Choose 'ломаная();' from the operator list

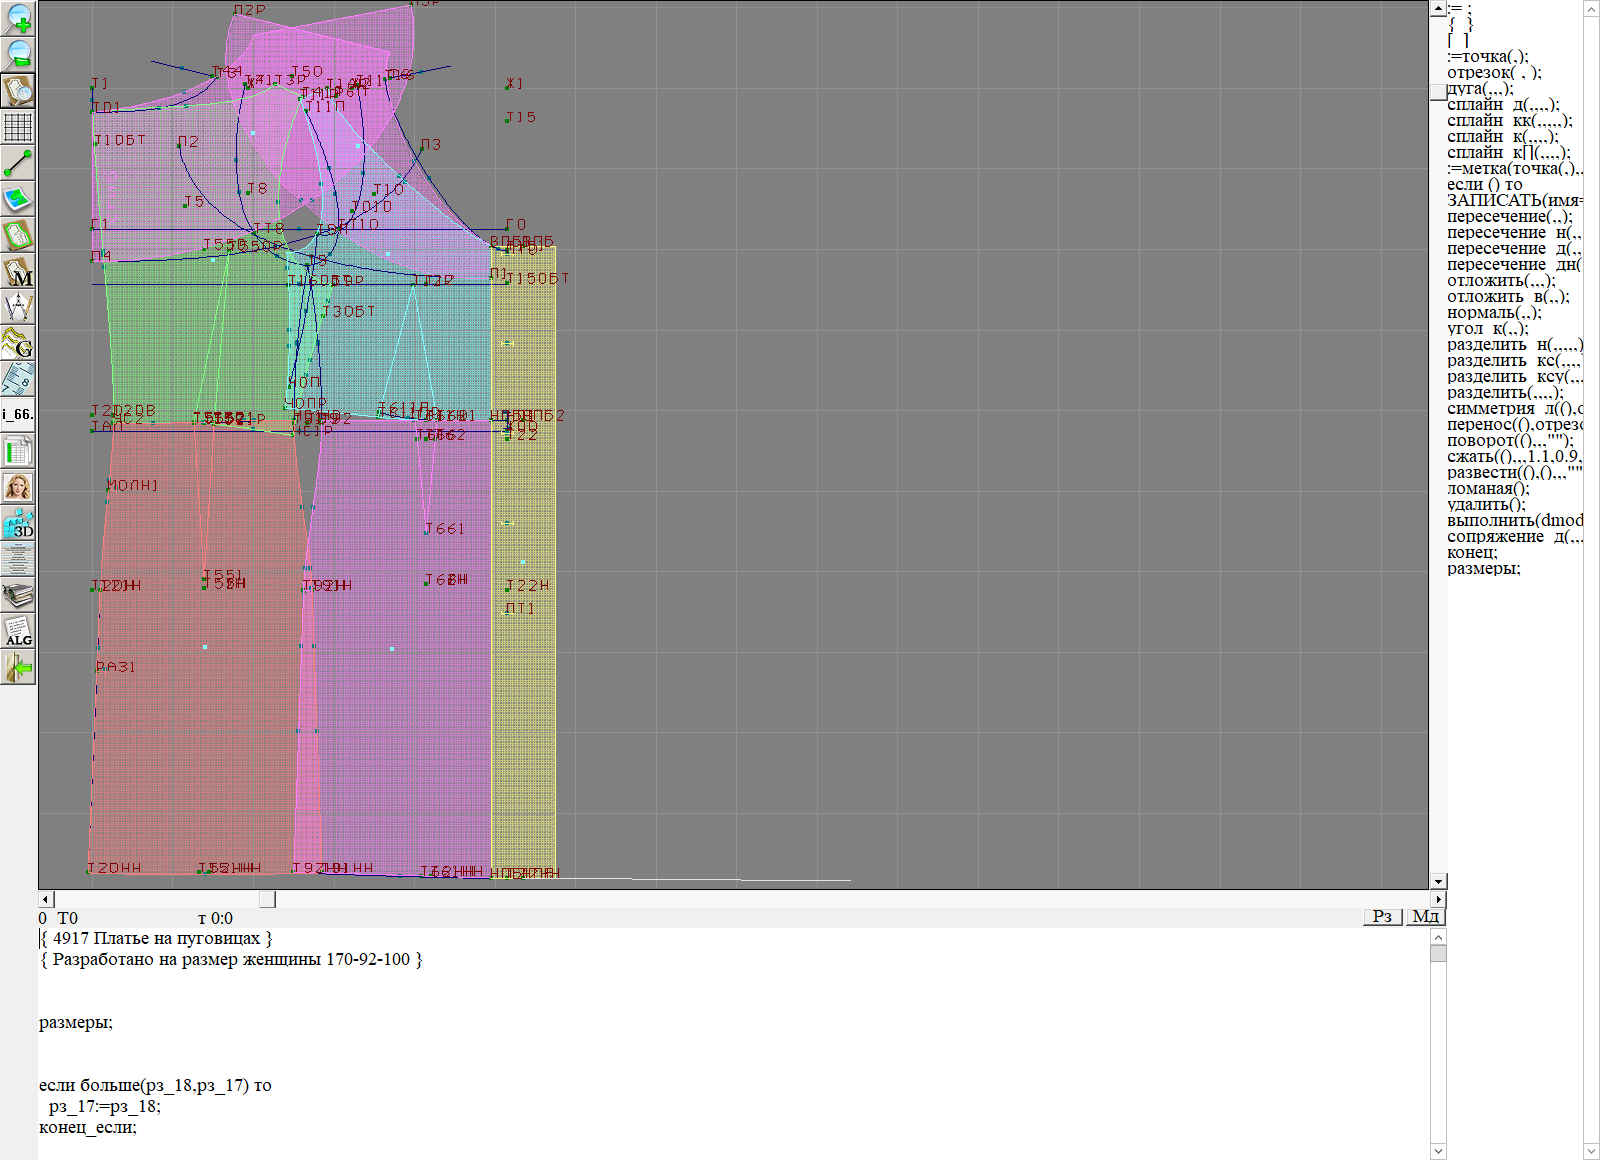tap(1488, 489)
